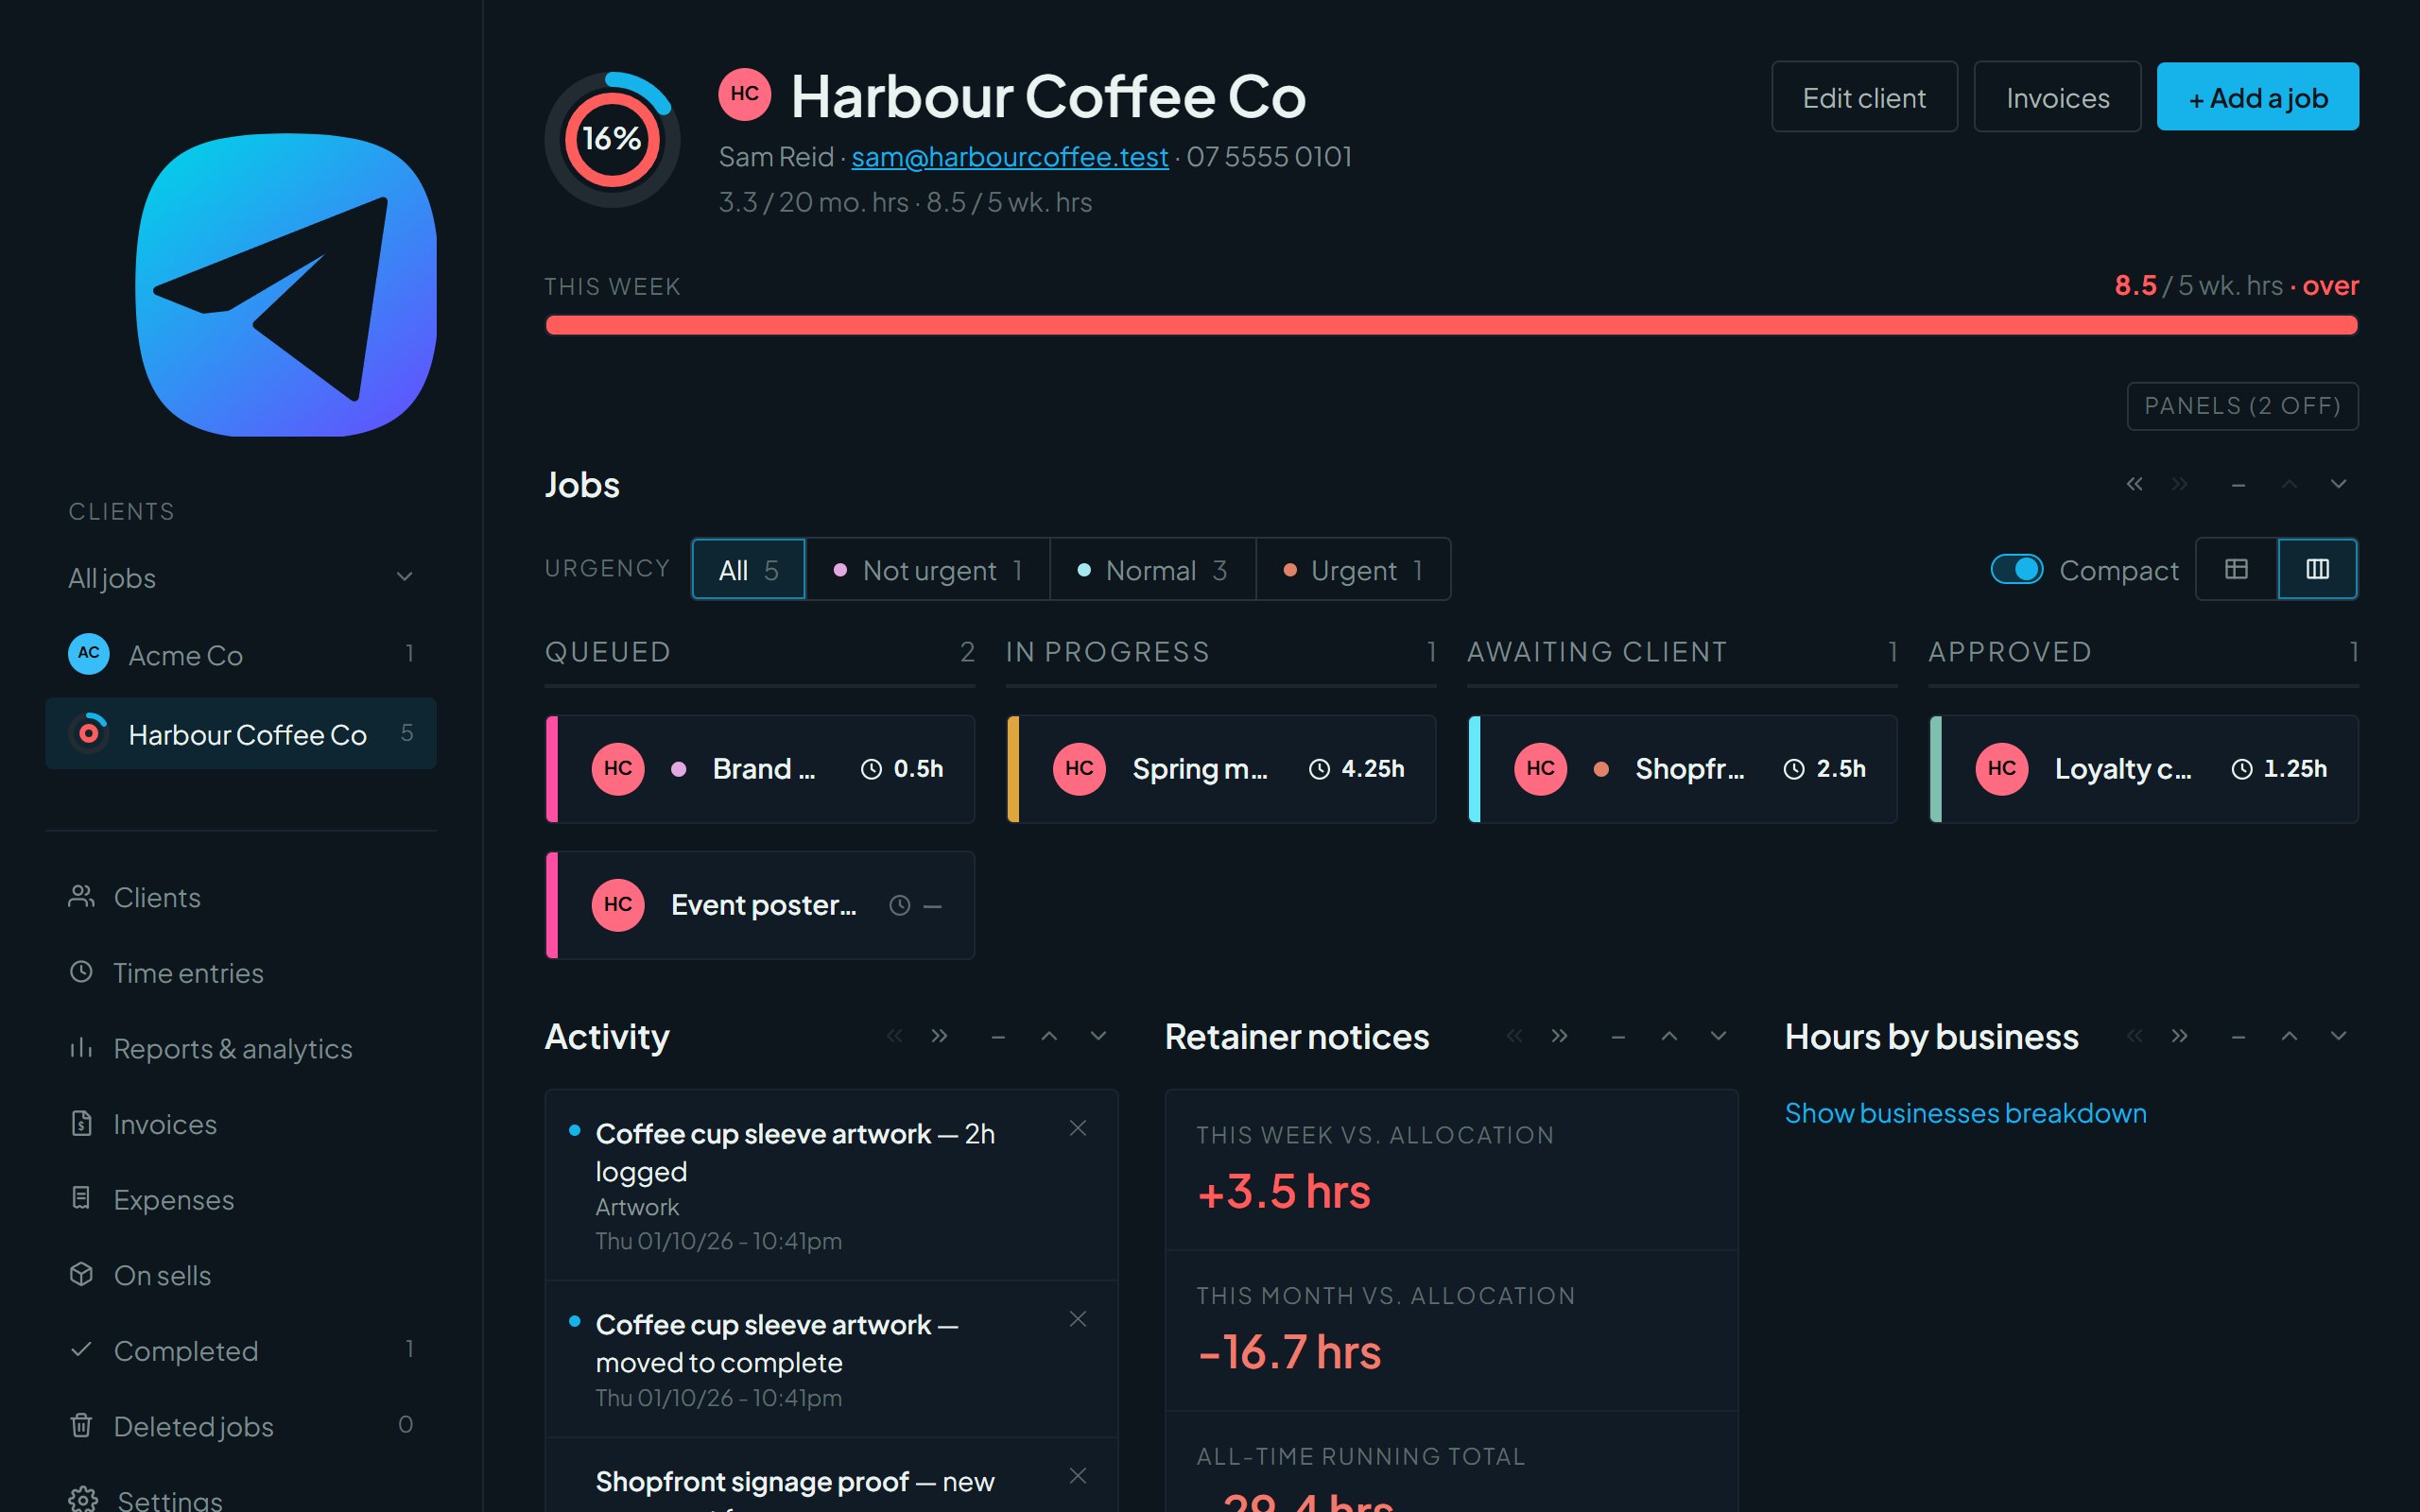The width and height of the screenshot is (2420, 1512).
Task: Open Deleted jobs in the sidebar
Action: 240,1426
